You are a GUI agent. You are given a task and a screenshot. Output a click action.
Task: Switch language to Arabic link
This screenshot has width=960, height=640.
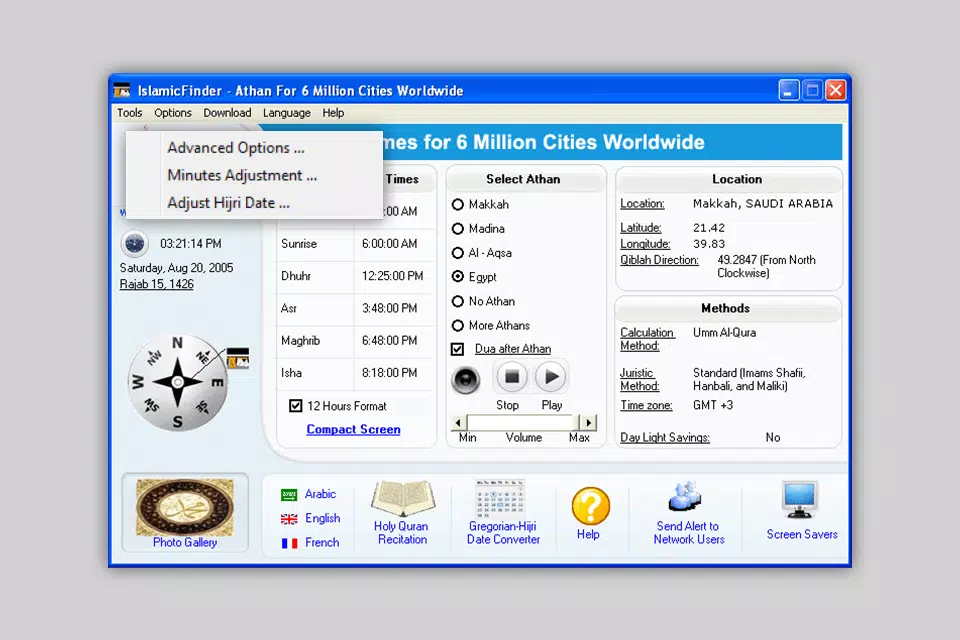point(320,494)
